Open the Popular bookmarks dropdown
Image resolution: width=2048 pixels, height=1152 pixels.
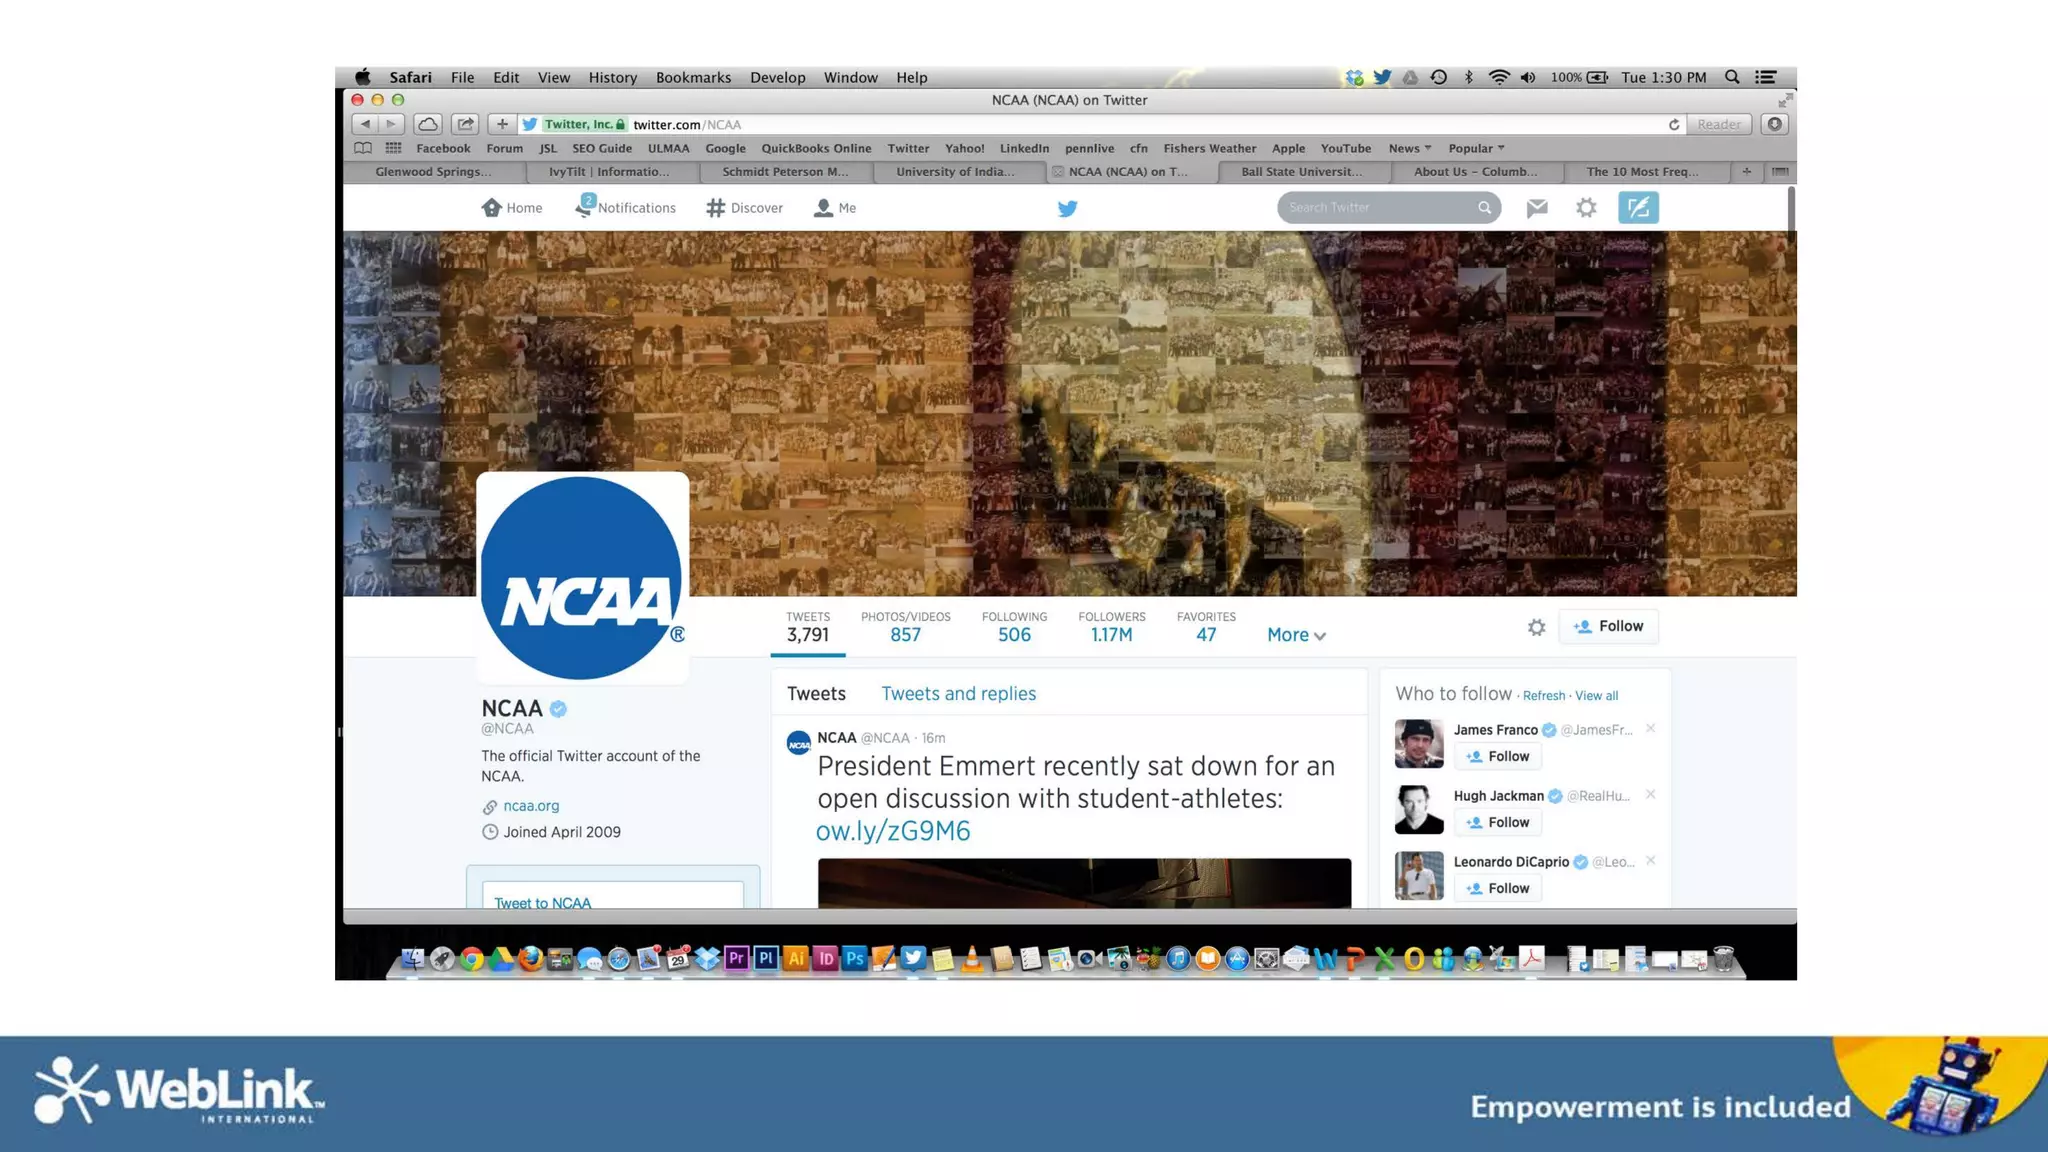(x=1476, y=148)
